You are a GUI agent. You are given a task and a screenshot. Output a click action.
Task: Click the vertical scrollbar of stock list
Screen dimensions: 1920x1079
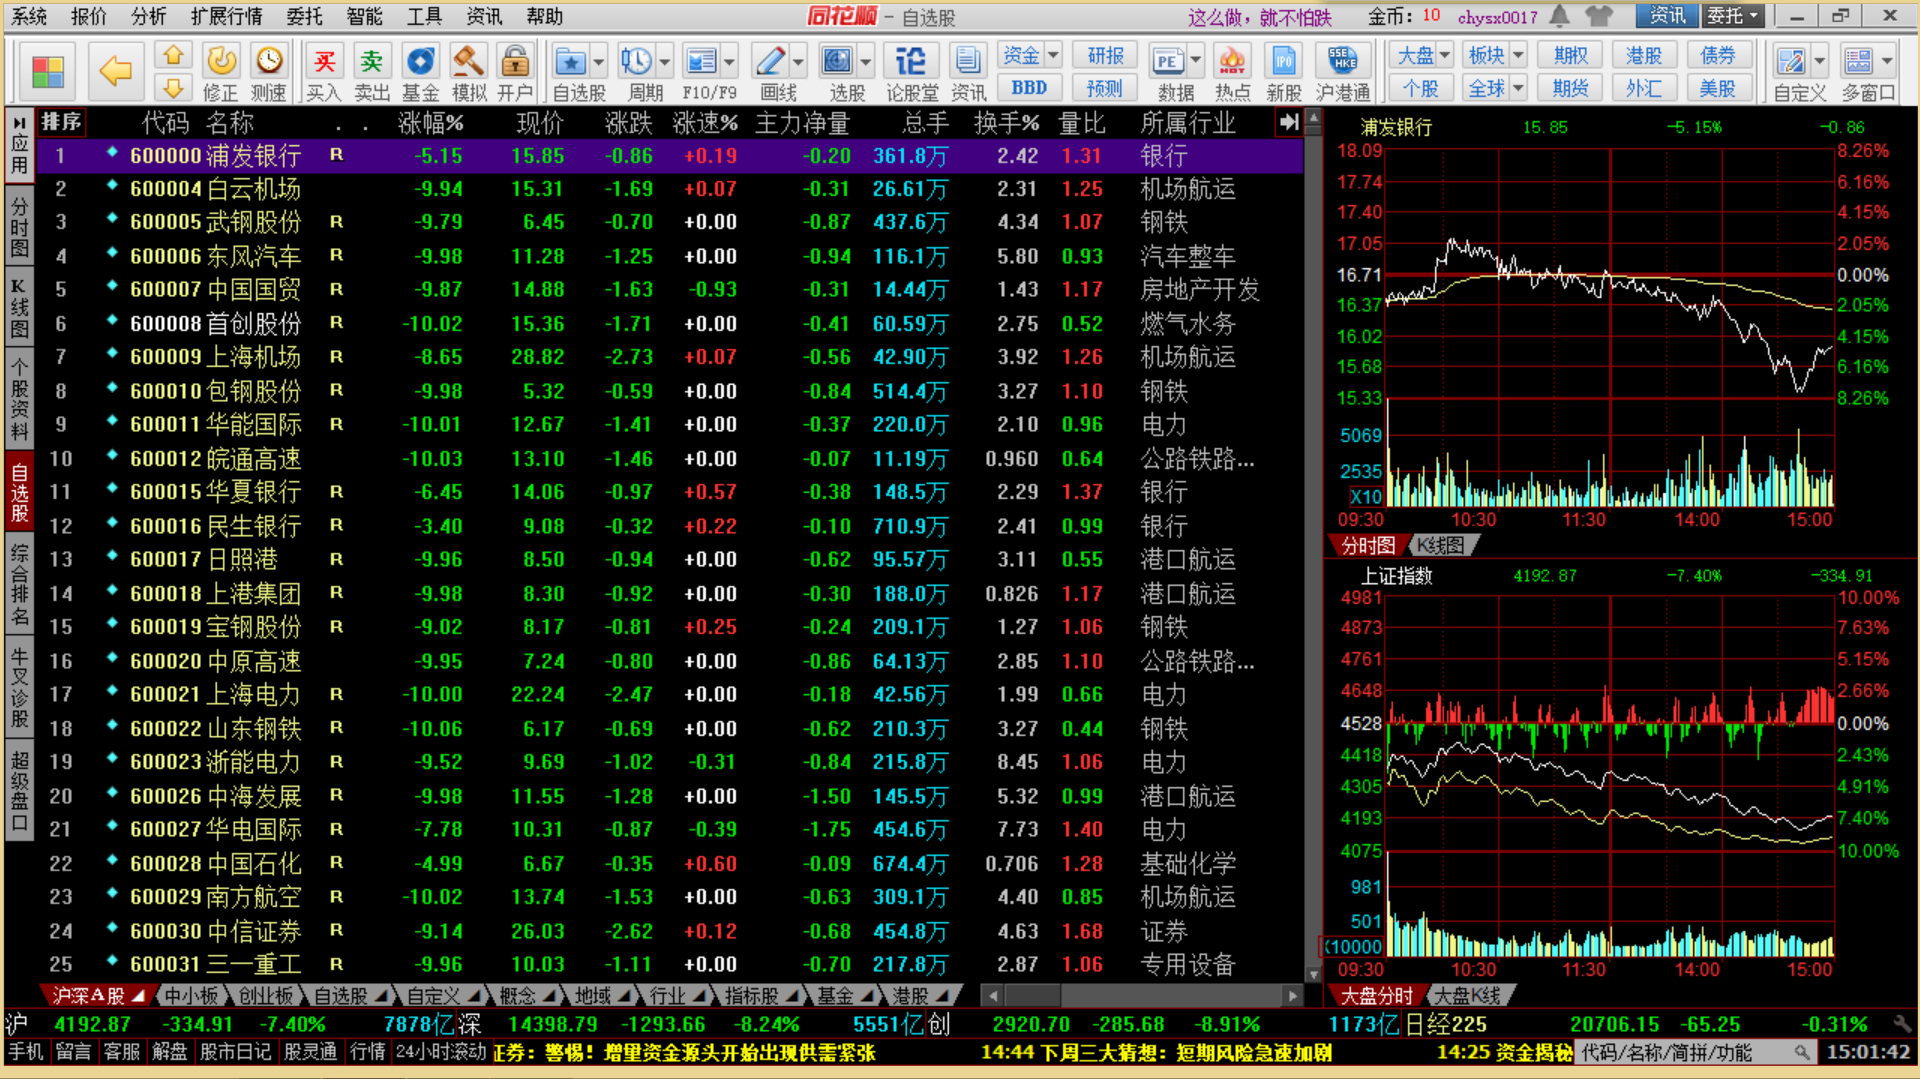[1314, 545]
